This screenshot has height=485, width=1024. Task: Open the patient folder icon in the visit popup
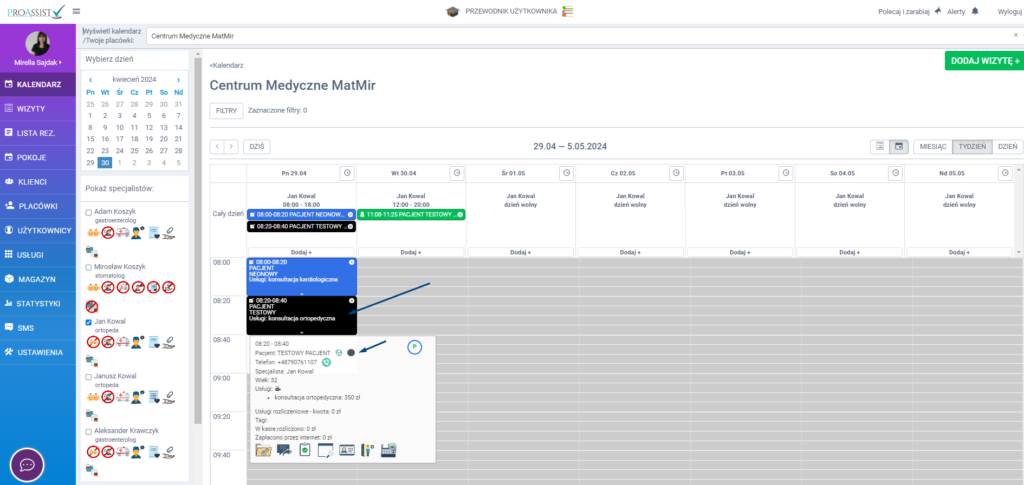tap(264, 450)
